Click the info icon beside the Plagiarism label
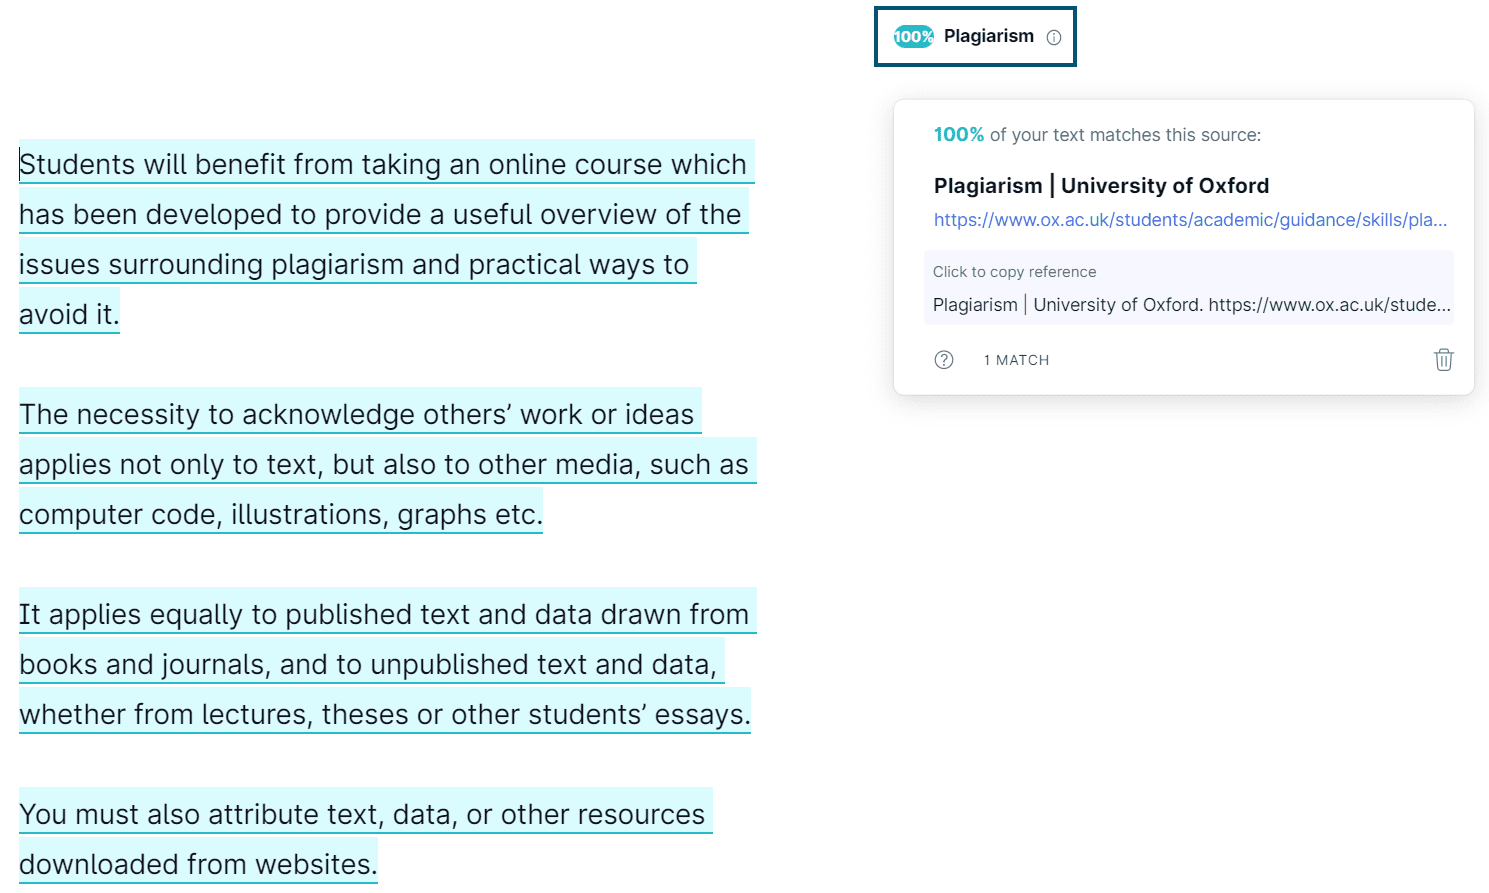Screen dimensions: 1489x893 (x=1054, y=36)
